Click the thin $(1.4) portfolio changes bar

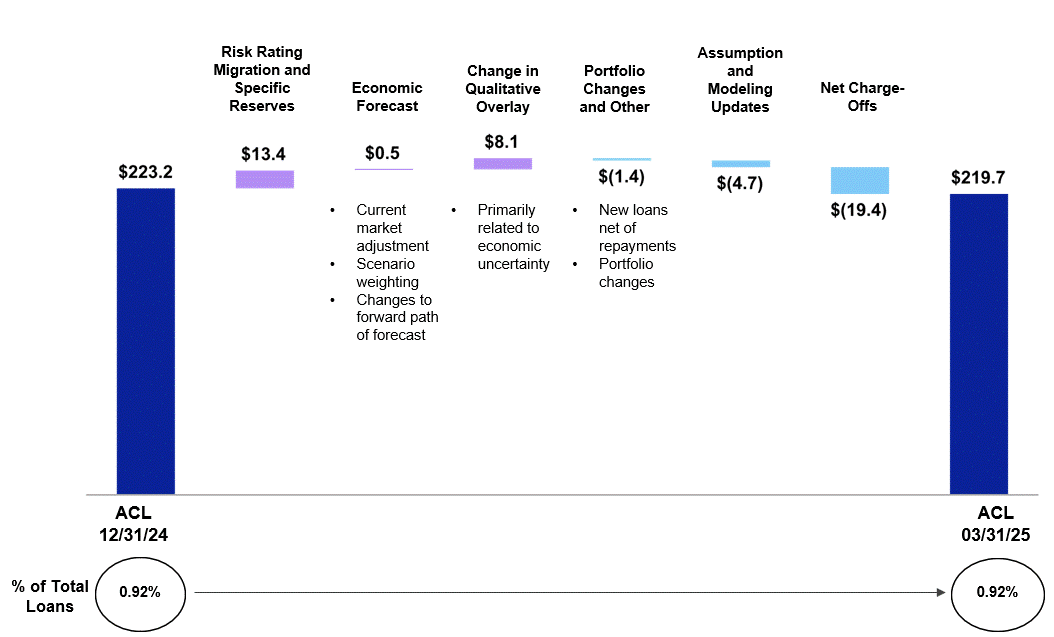(621, 159)
